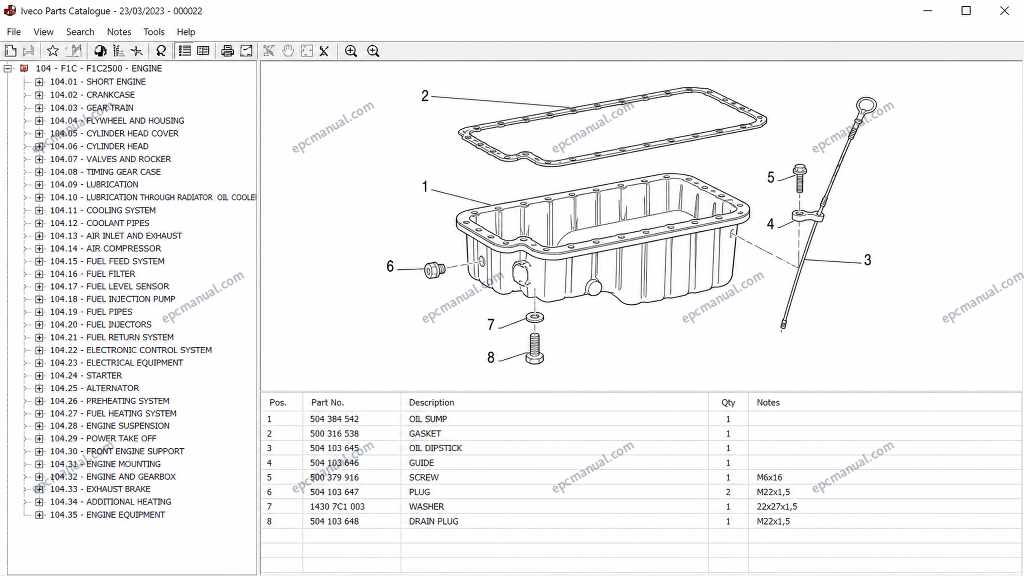This screenshot has height=576, width=1024.
Task: Expand the 104.01 - SHORT ENGINE node
Action: pos(39,82)
